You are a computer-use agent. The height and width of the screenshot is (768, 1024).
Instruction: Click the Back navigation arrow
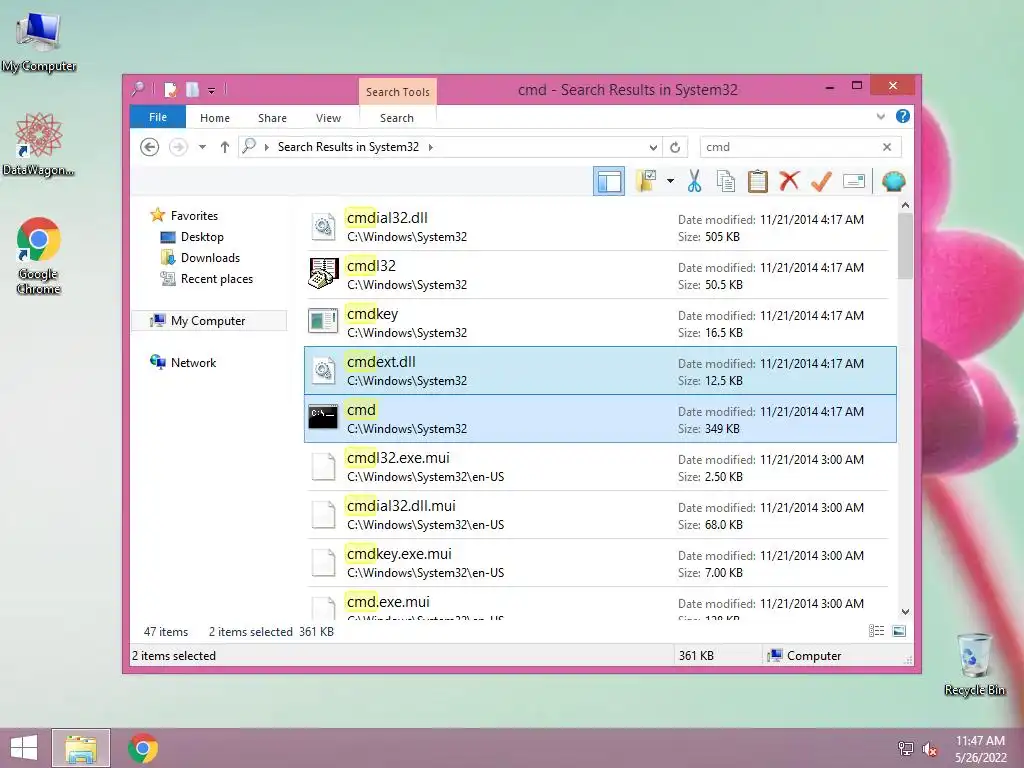point(150,147)
